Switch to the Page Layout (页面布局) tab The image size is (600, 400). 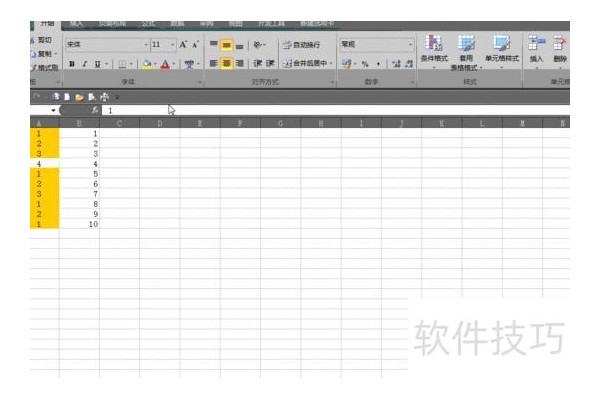click(x=112, y=24)
